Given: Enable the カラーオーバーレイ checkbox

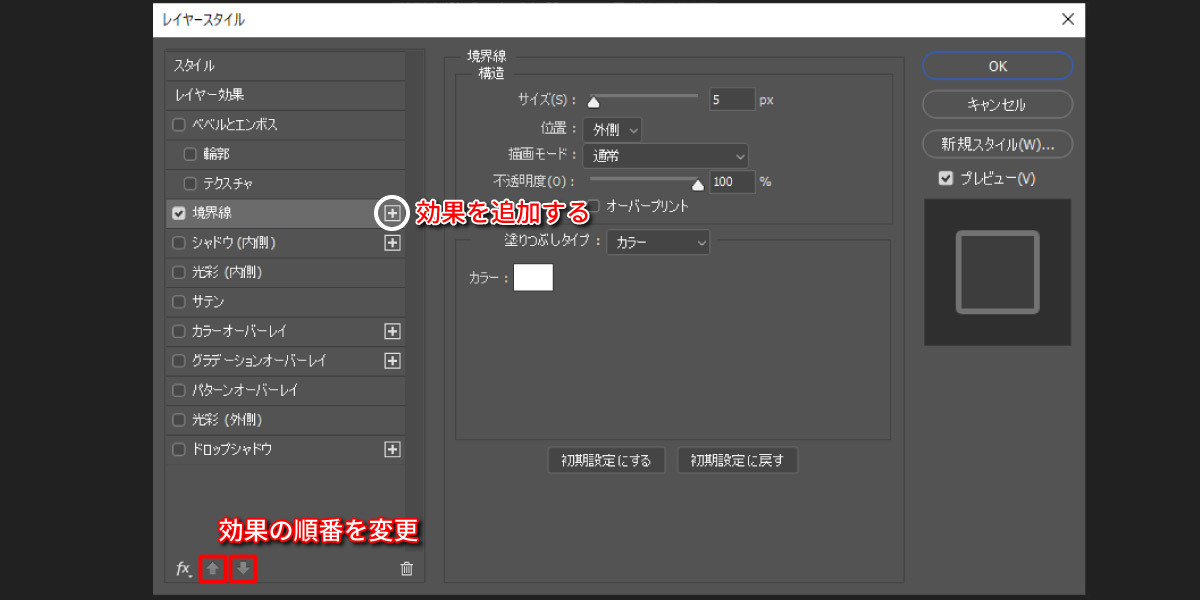Looking at the screenshot, I should [179, 331].
